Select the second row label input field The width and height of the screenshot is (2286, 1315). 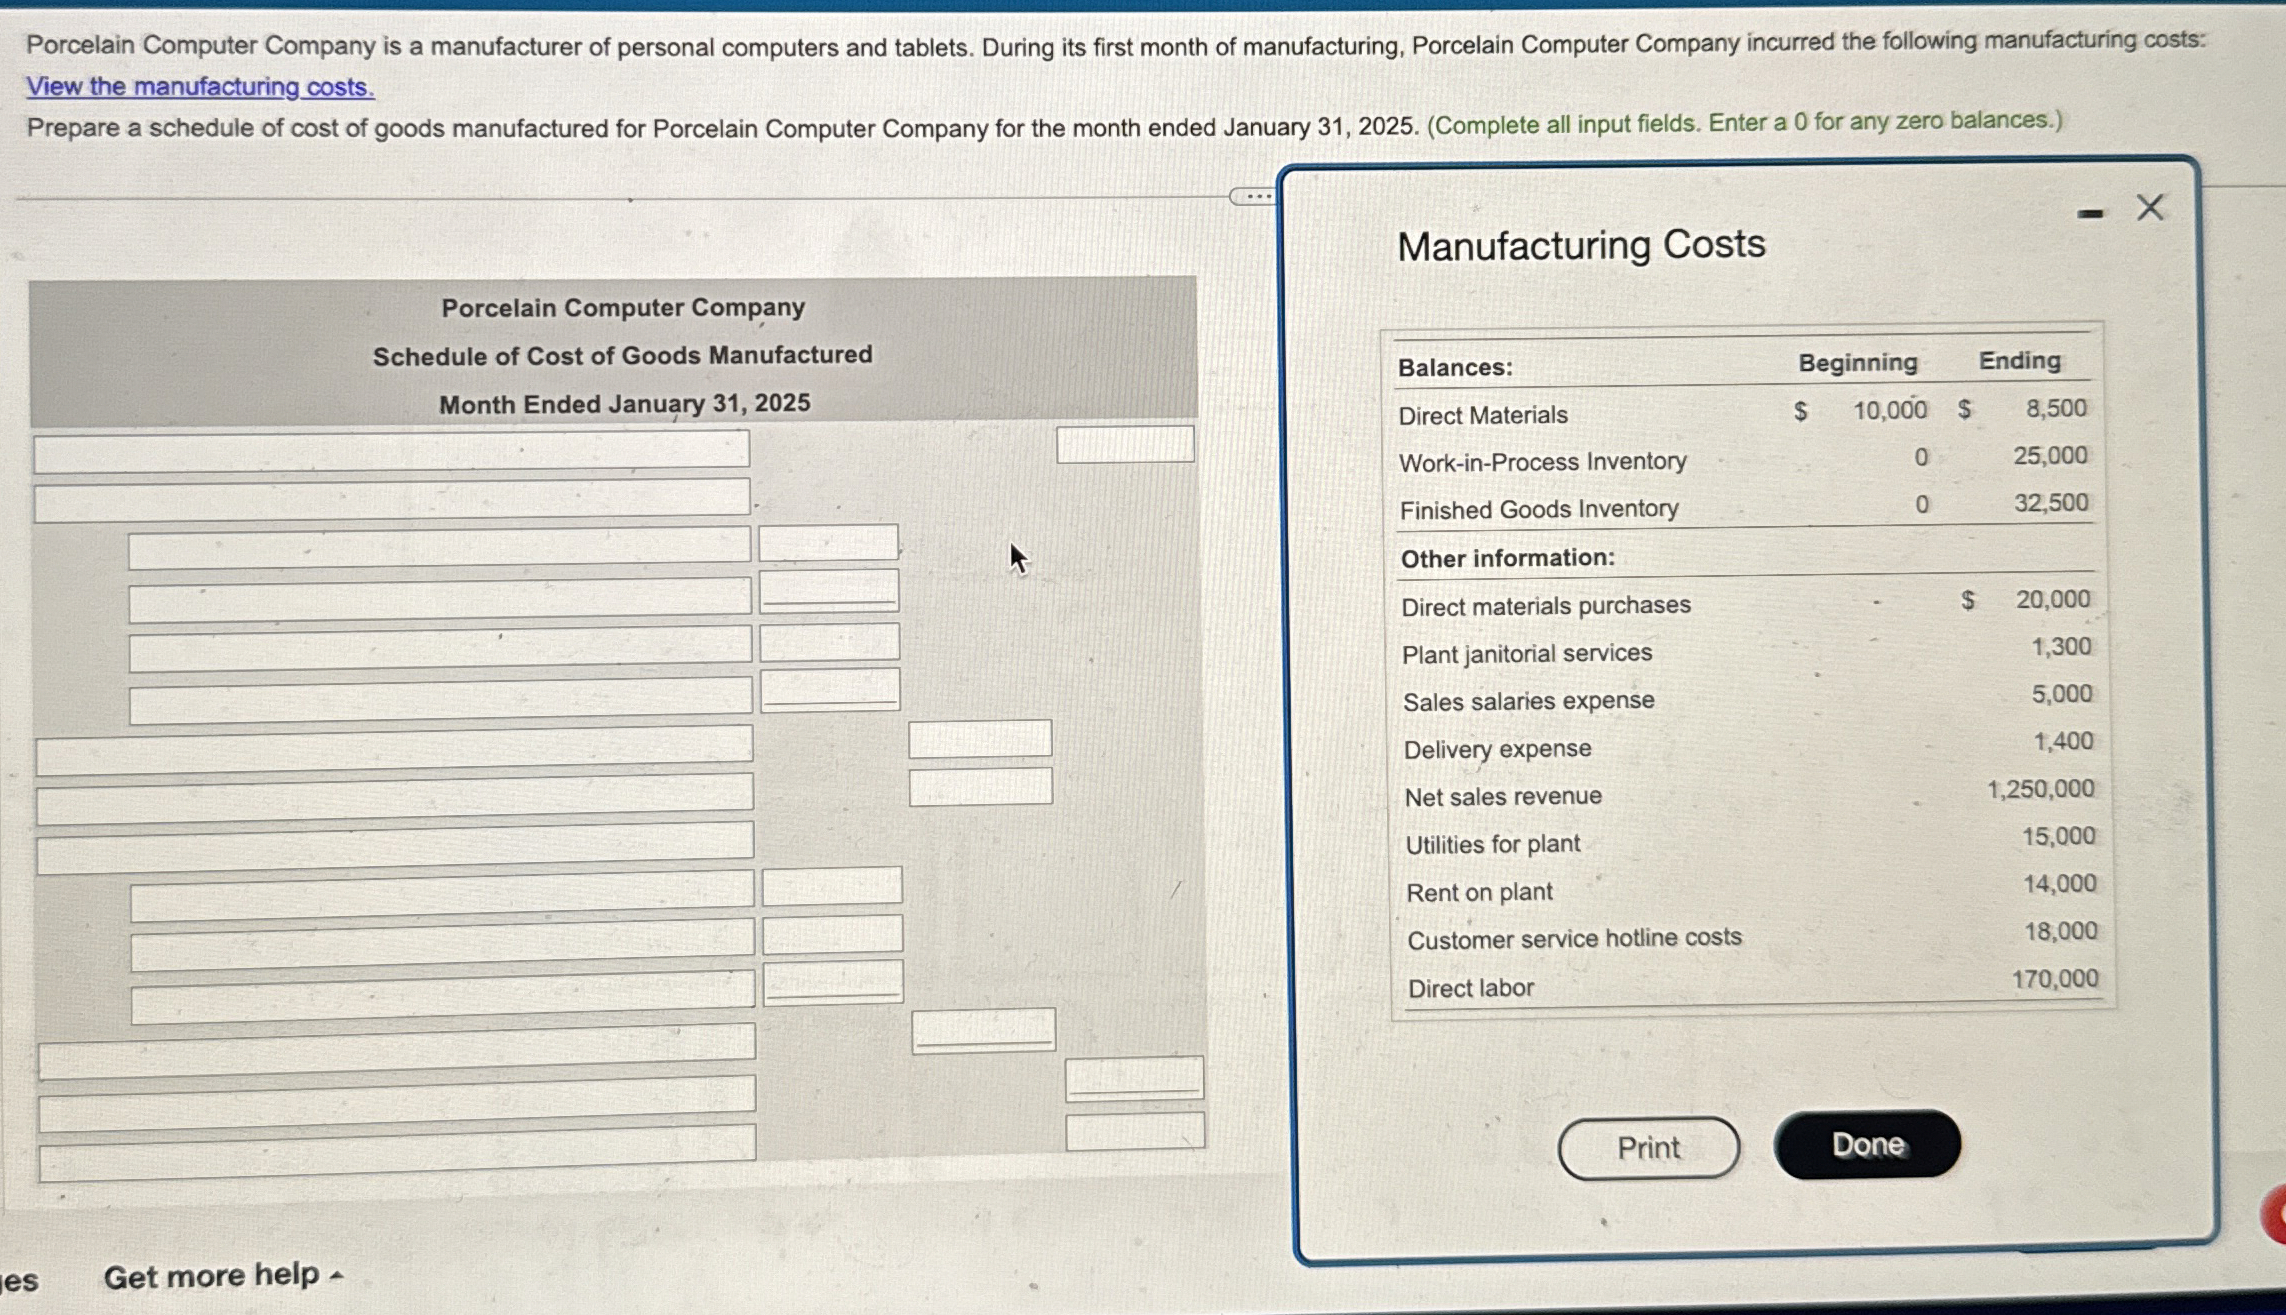[391, 499]
